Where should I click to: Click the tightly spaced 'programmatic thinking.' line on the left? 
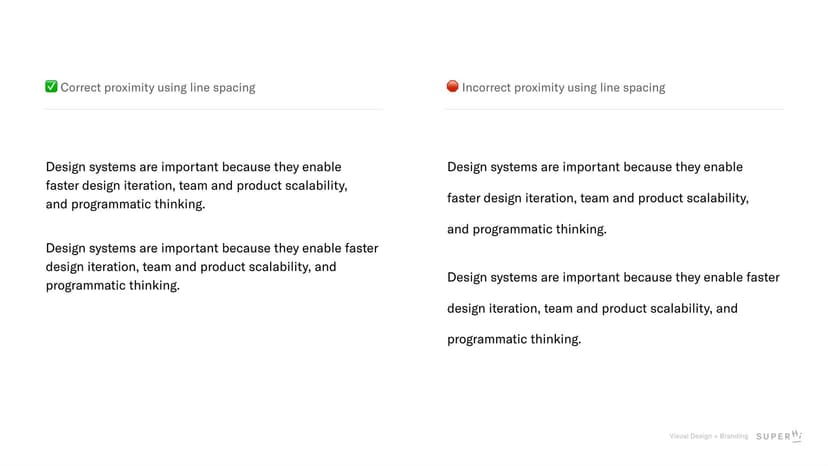[113, 286]
